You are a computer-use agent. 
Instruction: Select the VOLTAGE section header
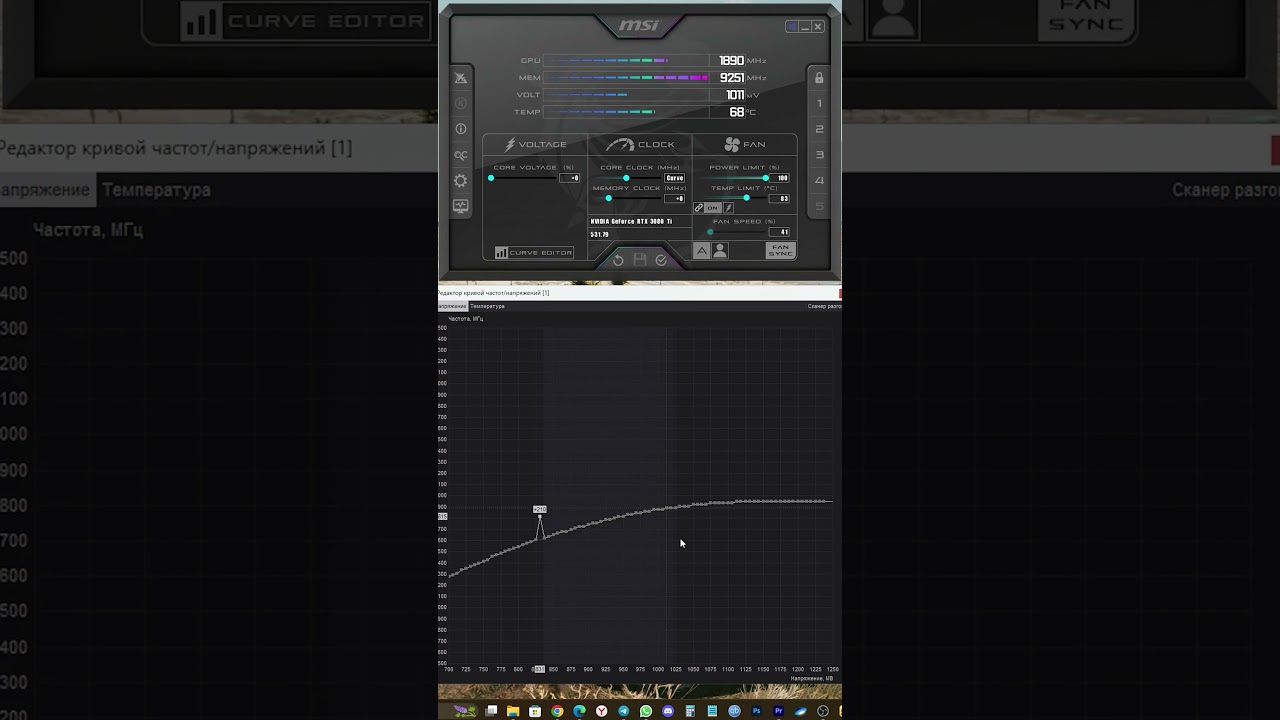tap(535, 144)
